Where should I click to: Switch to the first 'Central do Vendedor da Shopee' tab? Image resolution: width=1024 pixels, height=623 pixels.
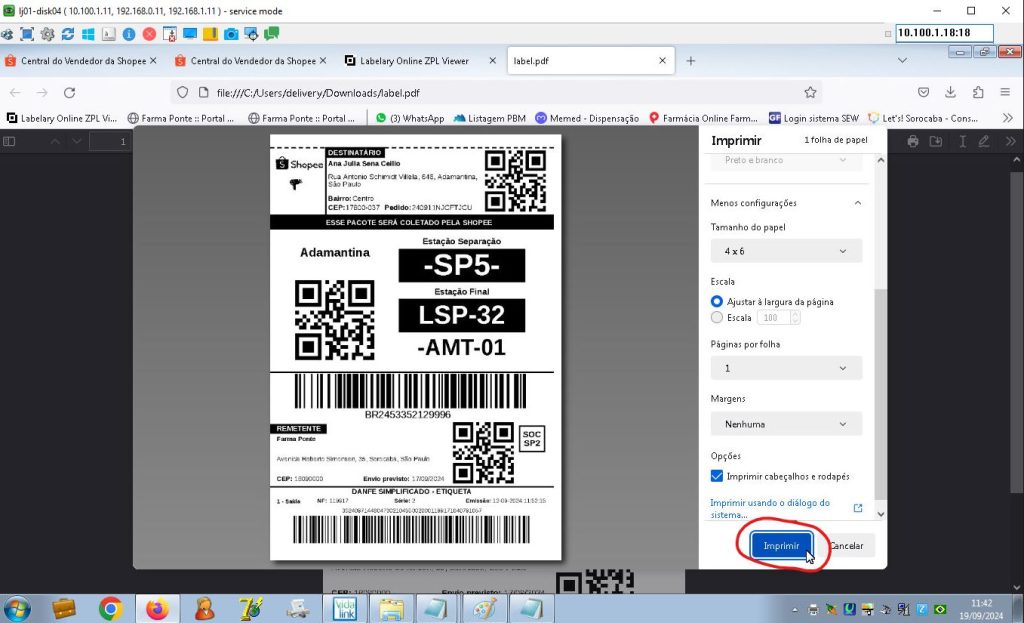tap(80, 61)
